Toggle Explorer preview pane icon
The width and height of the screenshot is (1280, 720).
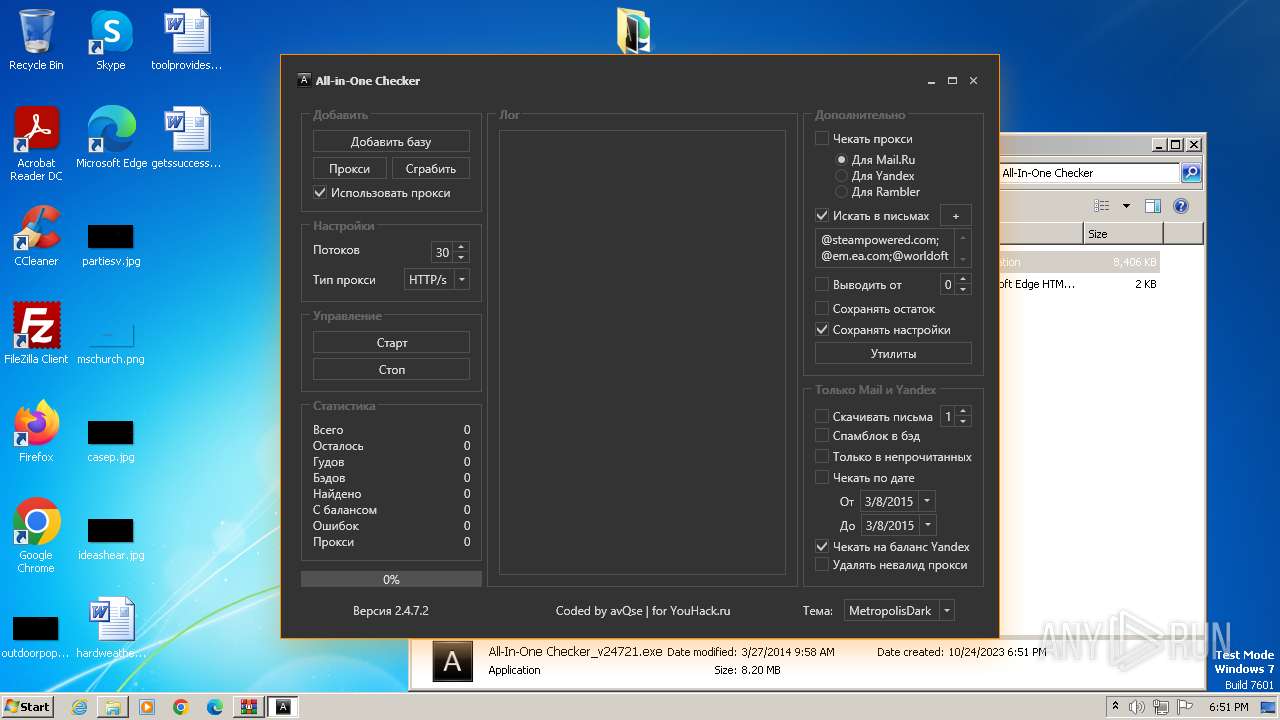[x=1152, y=206]
